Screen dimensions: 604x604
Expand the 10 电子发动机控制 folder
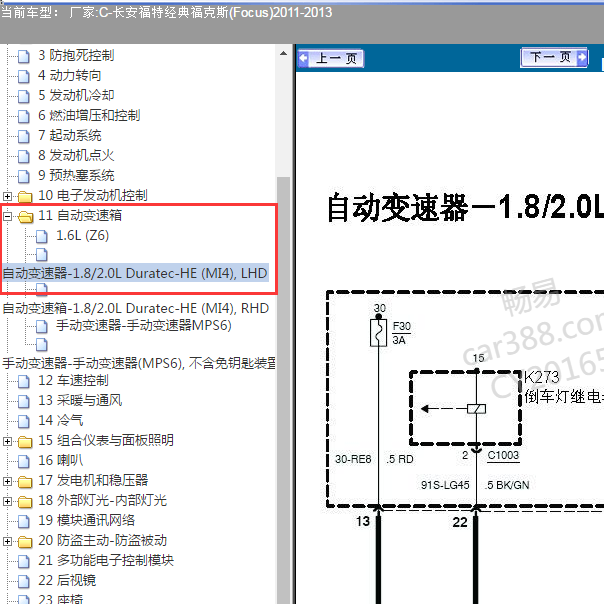tap(7, 196)
